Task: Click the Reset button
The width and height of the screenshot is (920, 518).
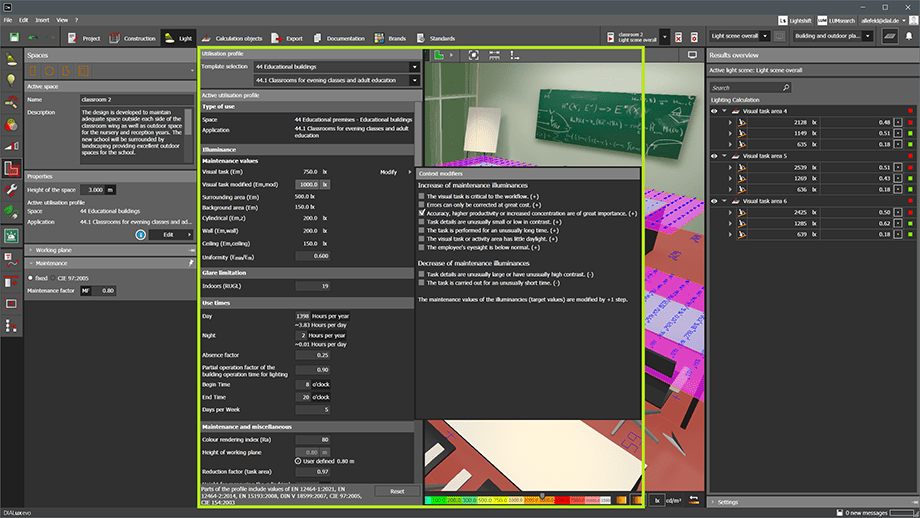Action: (397, 491)
